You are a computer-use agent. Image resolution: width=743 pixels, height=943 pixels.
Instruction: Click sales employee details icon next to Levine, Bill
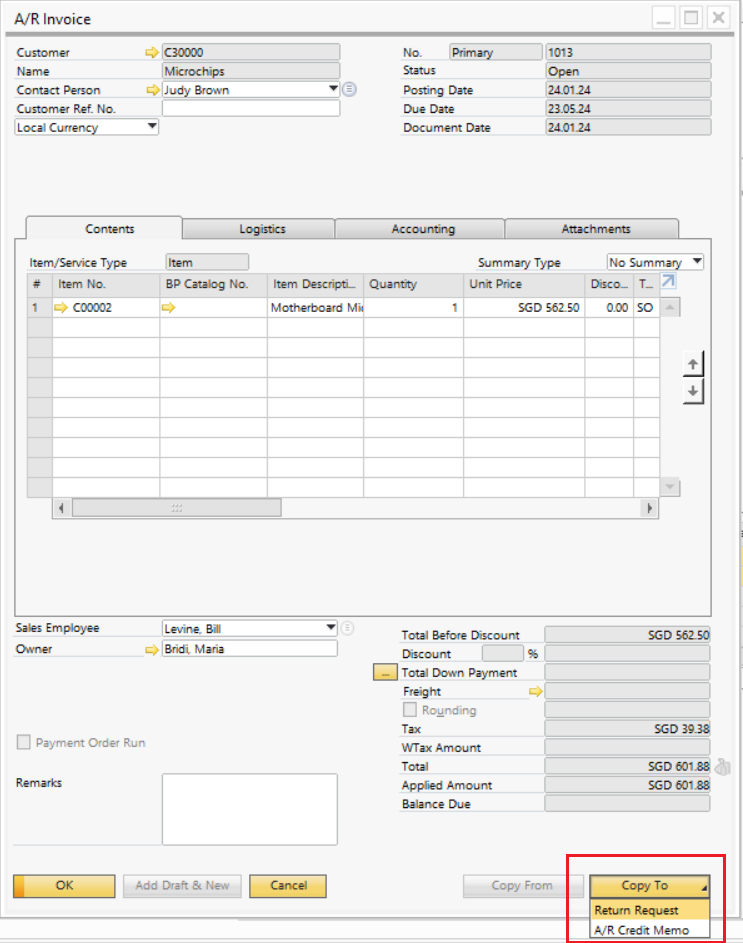[348, 628]
